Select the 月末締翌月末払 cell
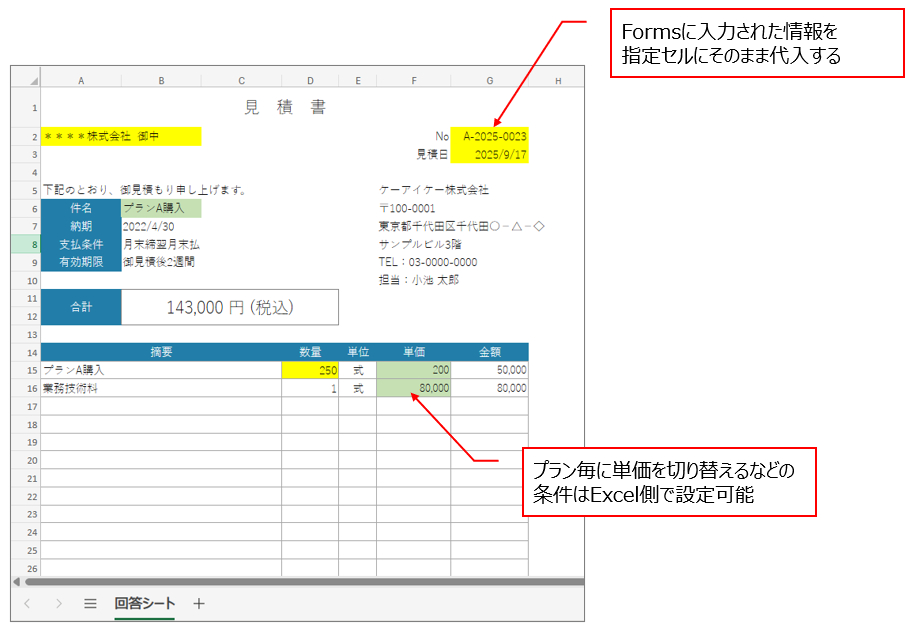The height and width of the screenshot is (632, 912). click(x=161, y=244)
